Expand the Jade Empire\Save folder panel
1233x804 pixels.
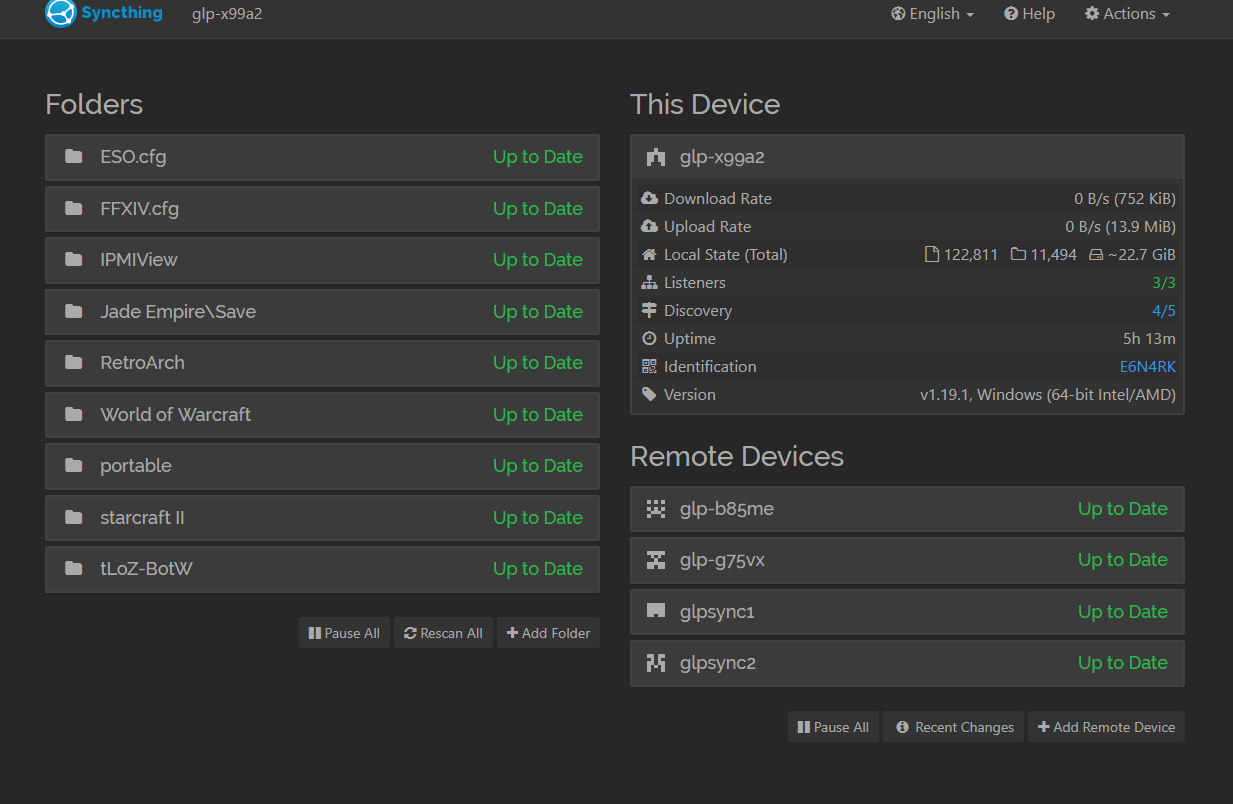(322, 311)
